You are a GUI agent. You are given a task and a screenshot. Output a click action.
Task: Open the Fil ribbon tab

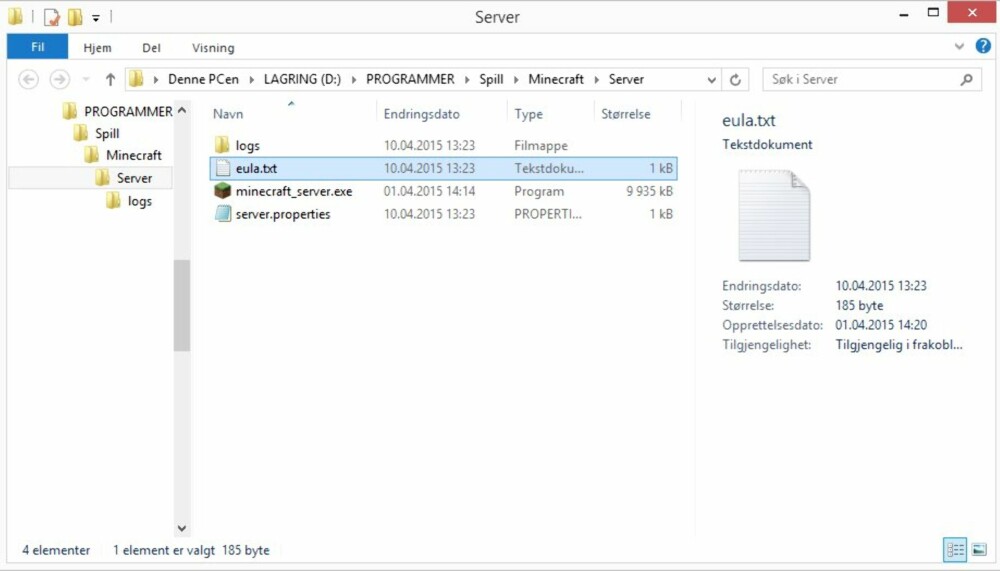pos(37,47)
